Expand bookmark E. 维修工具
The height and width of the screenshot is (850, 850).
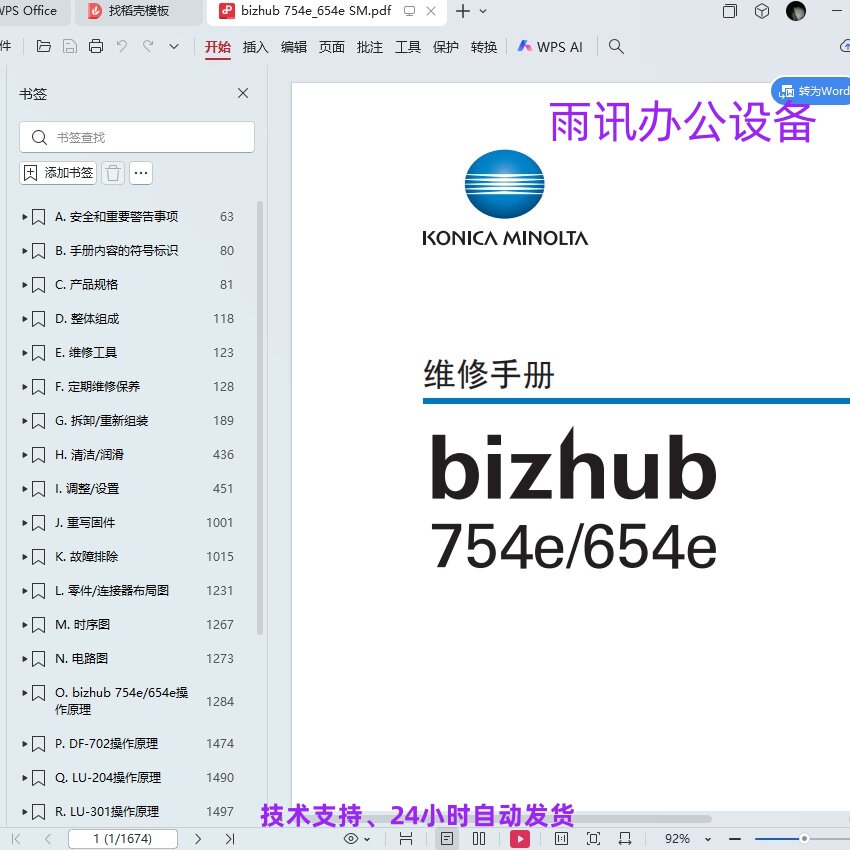pyautogui.click(x=24, y=353)
